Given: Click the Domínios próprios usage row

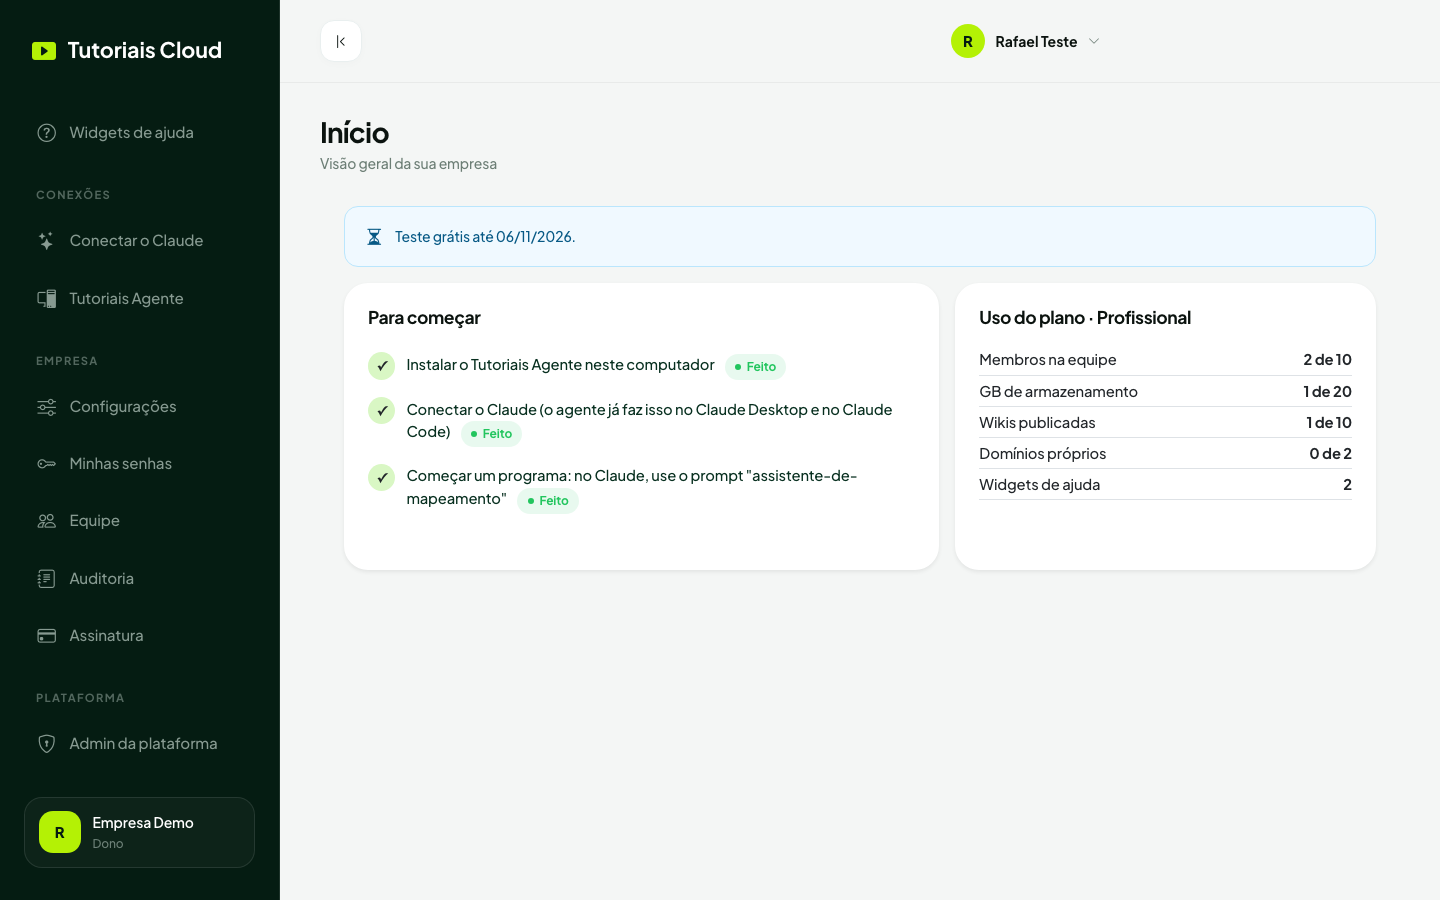Looking at the screenshot, I should pyautogui.click(x=1165, y=454).
